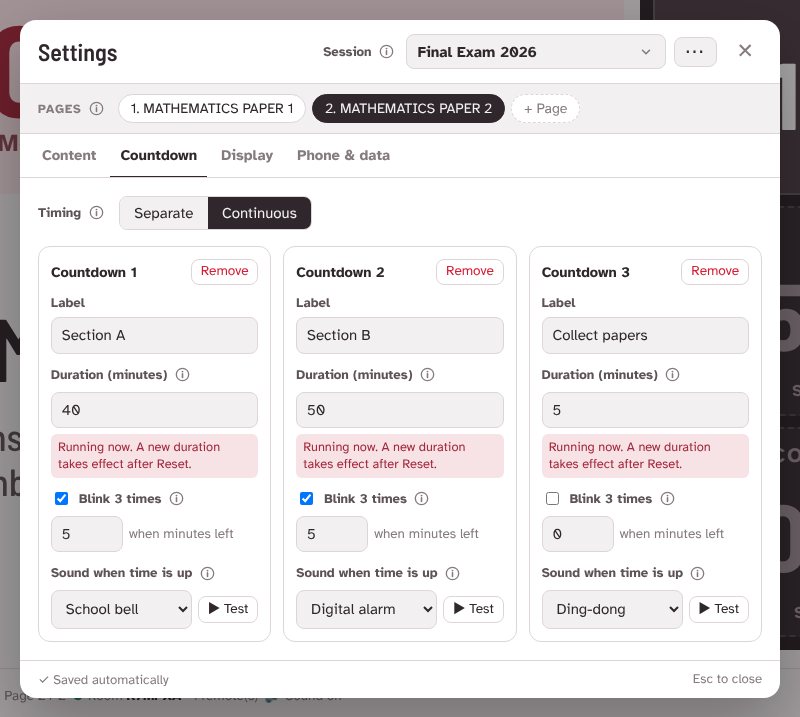
Task: Open the Digital alarm sound dropdown
Action: (x=366, y=609)
